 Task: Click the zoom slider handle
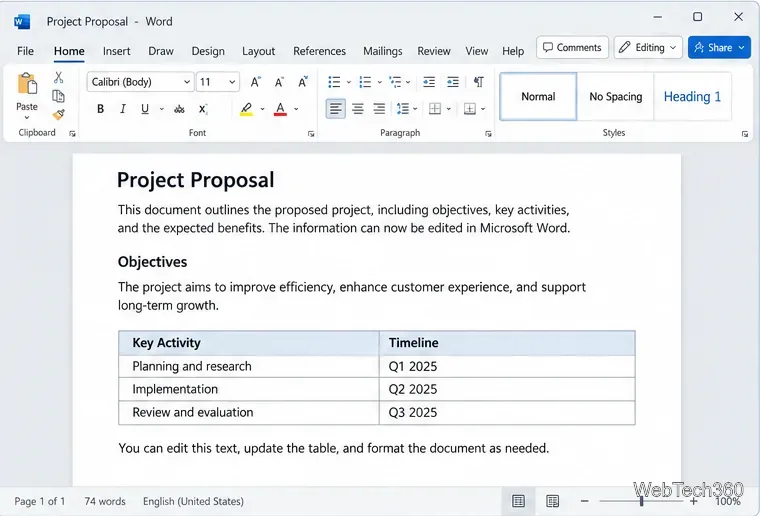point(641,501)
